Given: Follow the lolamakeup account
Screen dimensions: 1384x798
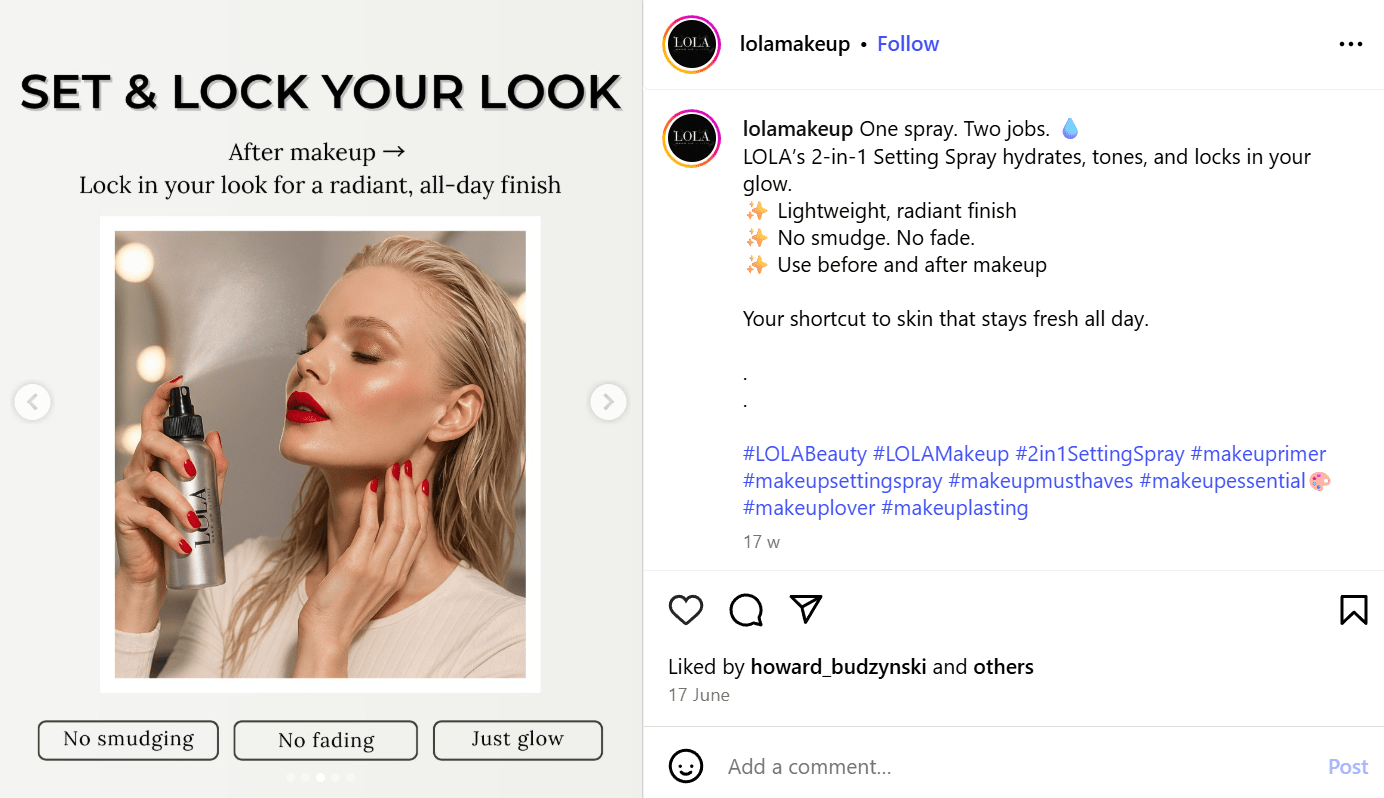Looking at the screenshot, I should (x=908, y=44).
